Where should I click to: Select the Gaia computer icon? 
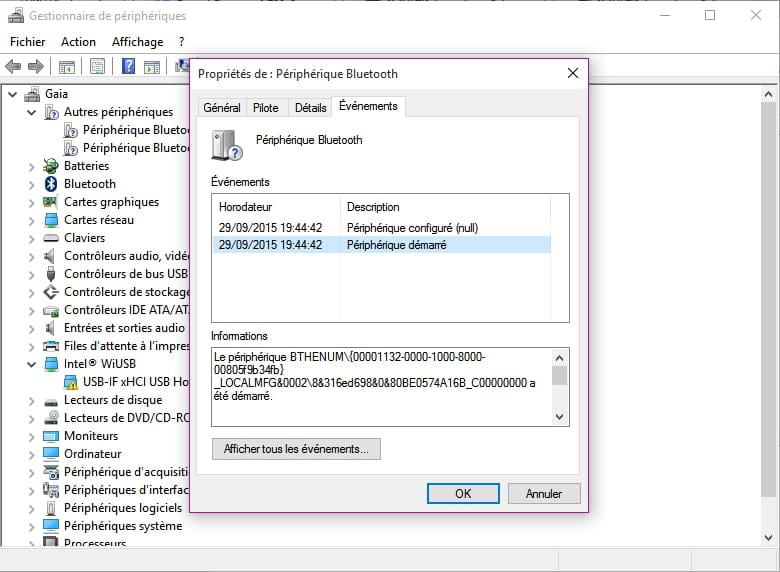pyautogui.click(x=32, y=94)
